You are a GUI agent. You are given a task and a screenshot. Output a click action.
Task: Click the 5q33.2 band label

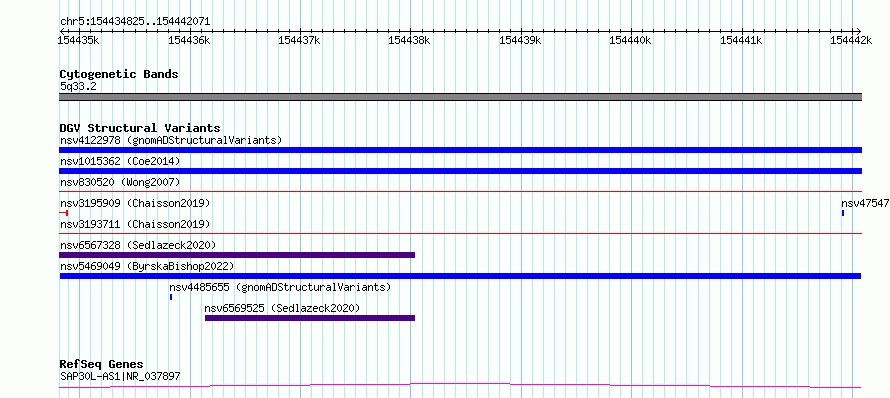[79, 86]
